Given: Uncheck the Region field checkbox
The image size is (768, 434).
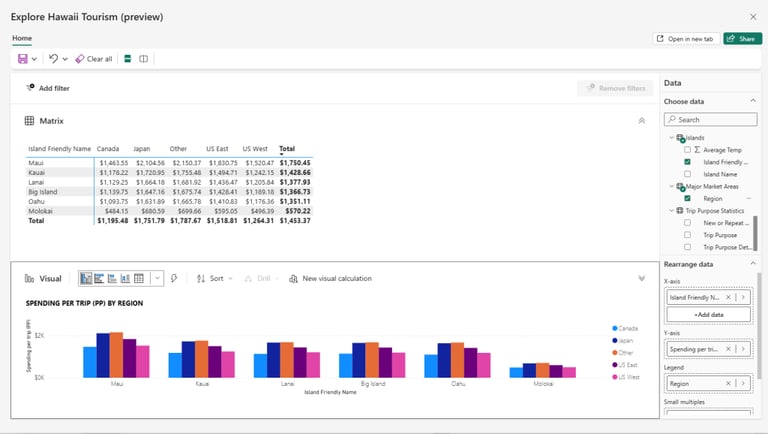Looking at the screenshot, I should point(687,198).
